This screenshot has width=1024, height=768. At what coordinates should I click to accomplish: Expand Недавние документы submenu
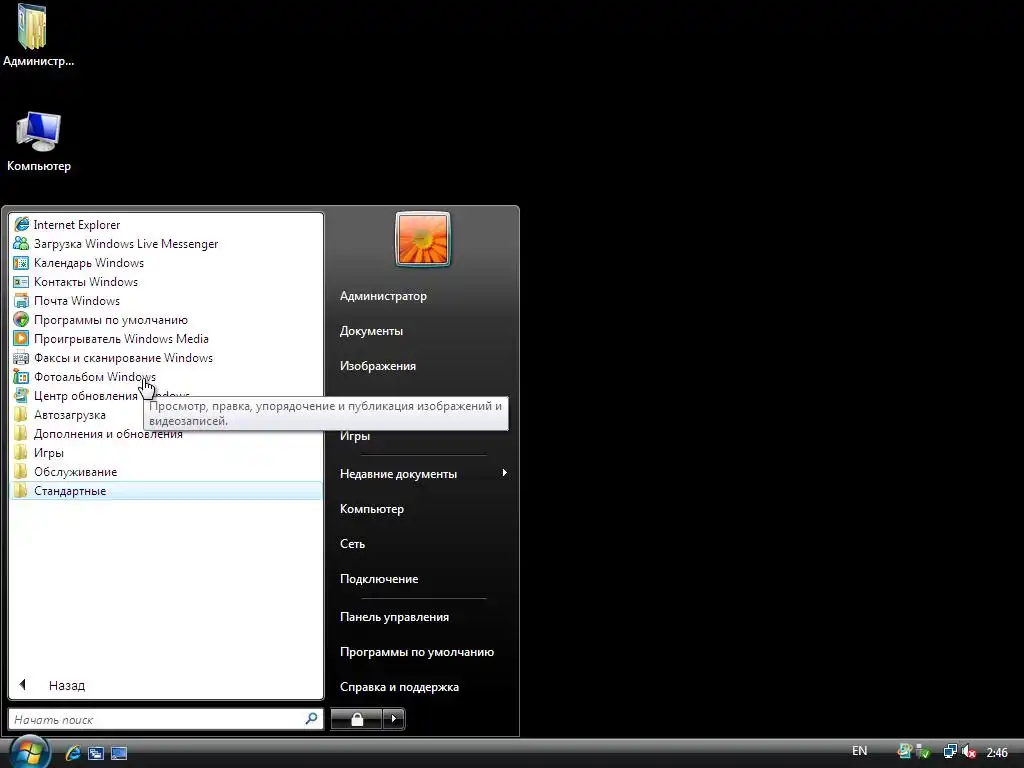click(423, 473)
